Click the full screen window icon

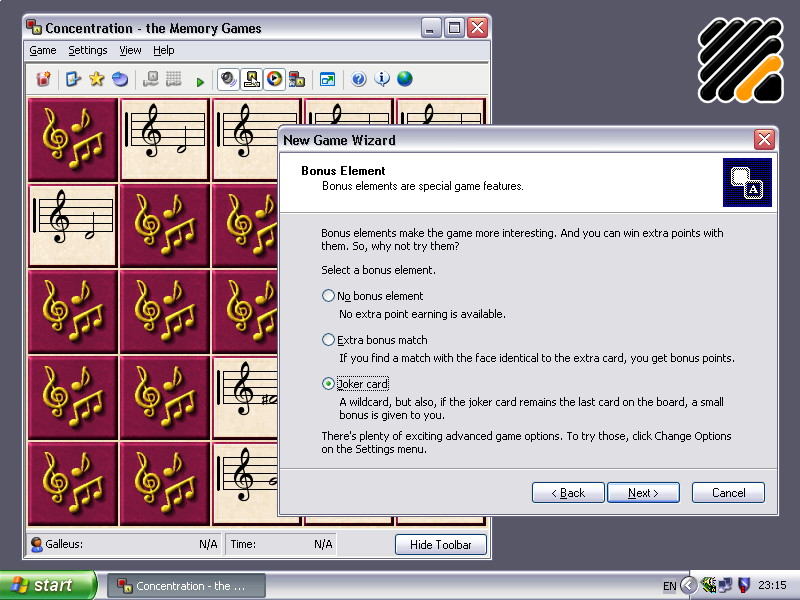(327, 79)
